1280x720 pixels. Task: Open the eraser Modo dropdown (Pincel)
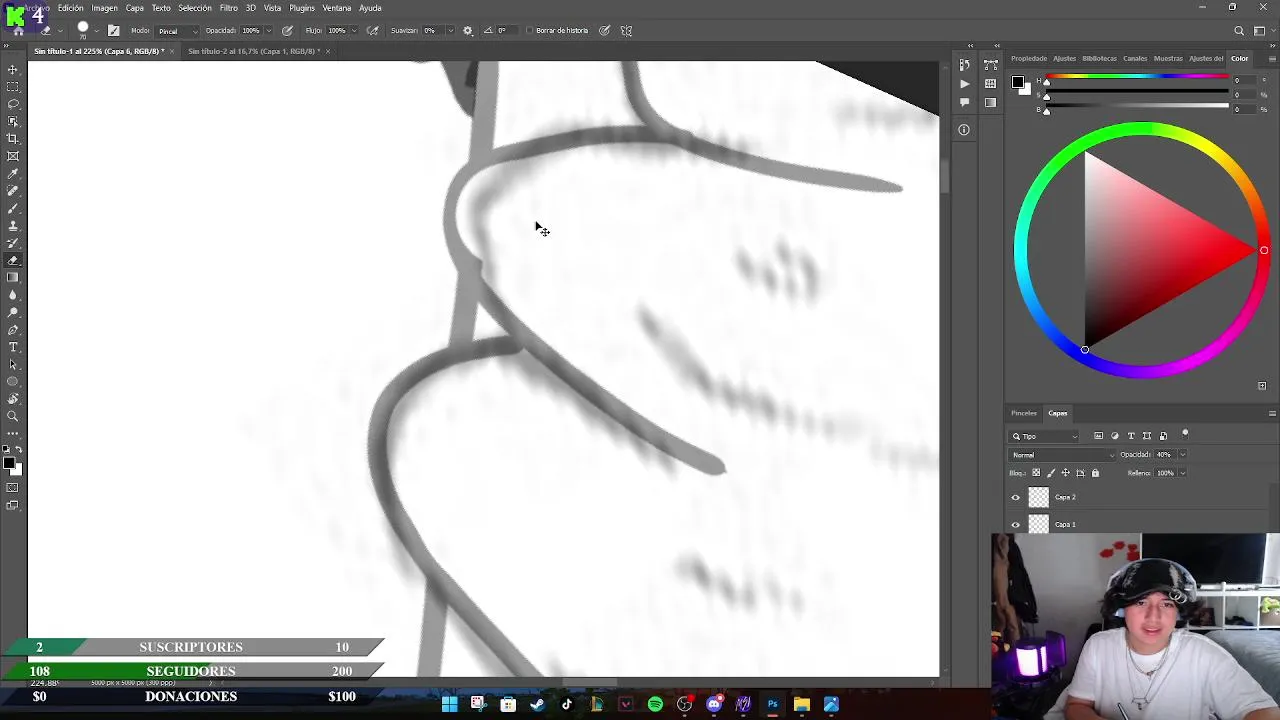tap(177, 31)
